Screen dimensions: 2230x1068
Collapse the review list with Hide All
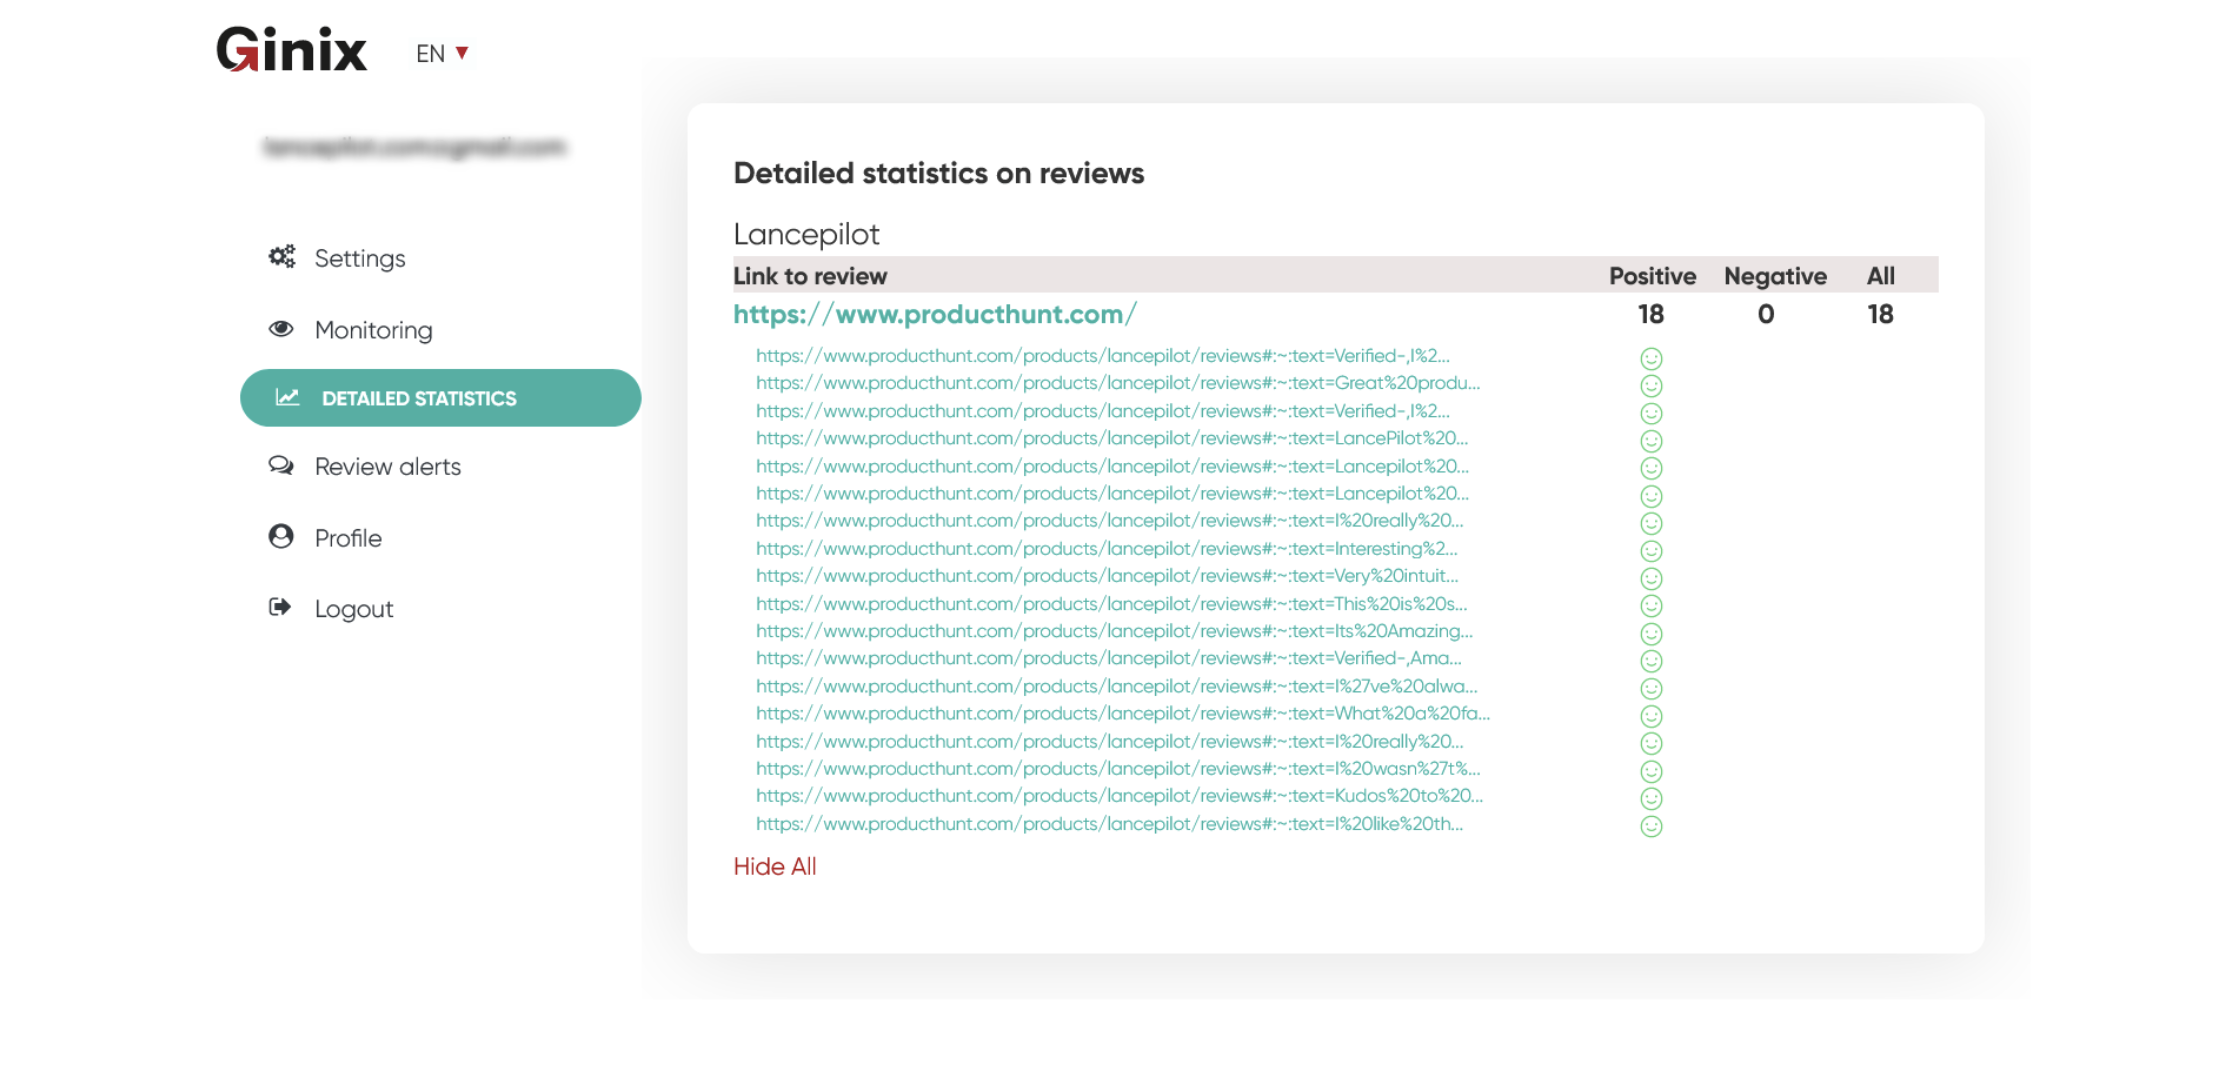pos(775,866)
